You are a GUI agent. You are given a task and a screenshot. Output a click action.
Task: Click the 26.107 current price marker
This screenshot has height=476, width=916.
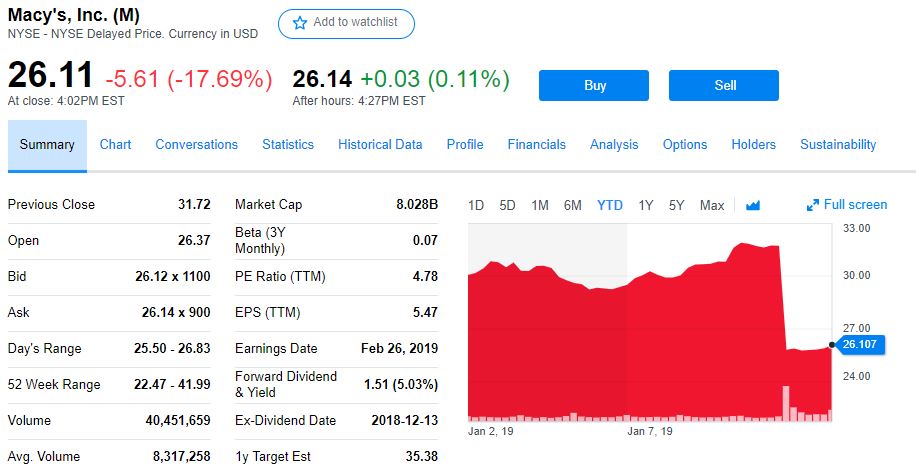tap(860, 344)
